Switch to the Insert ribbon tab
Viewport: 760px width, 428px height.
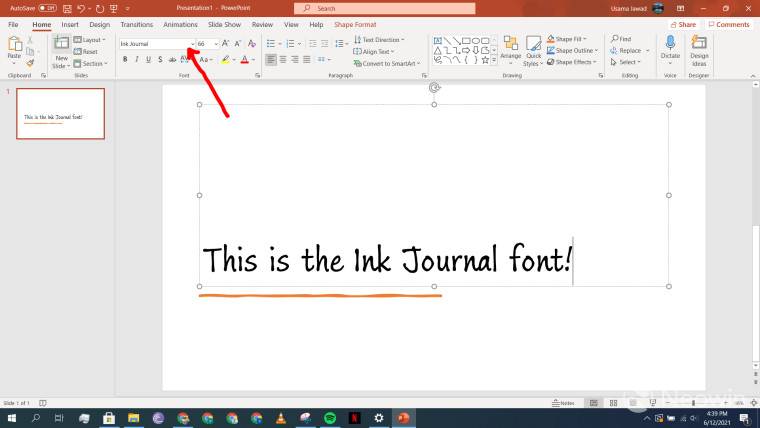(70, 24)
